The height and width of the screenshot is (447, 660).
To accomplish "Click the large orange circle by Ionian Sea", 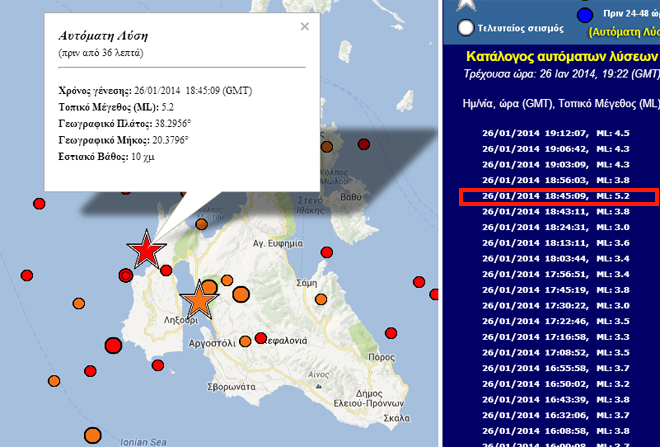I will click(92, 435).
